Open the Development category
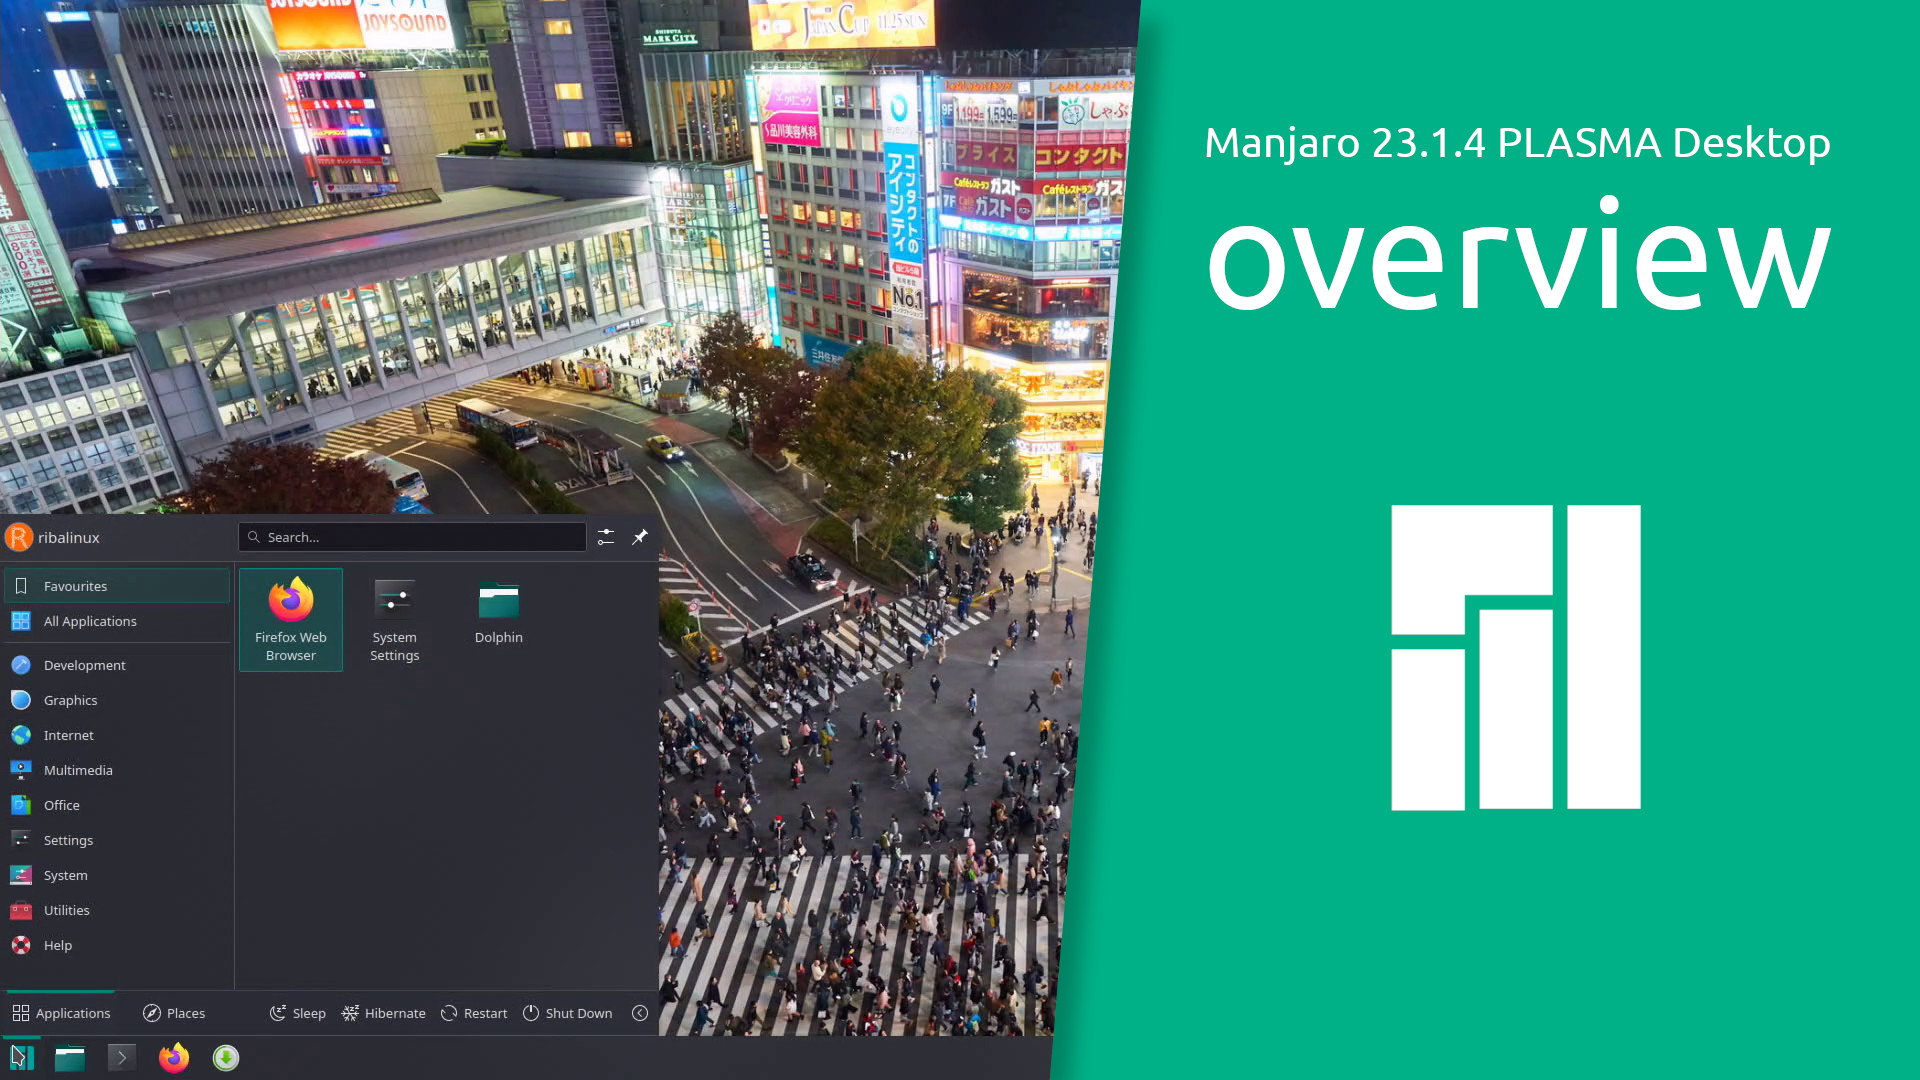The image size is (1920, 1080). 117,665
